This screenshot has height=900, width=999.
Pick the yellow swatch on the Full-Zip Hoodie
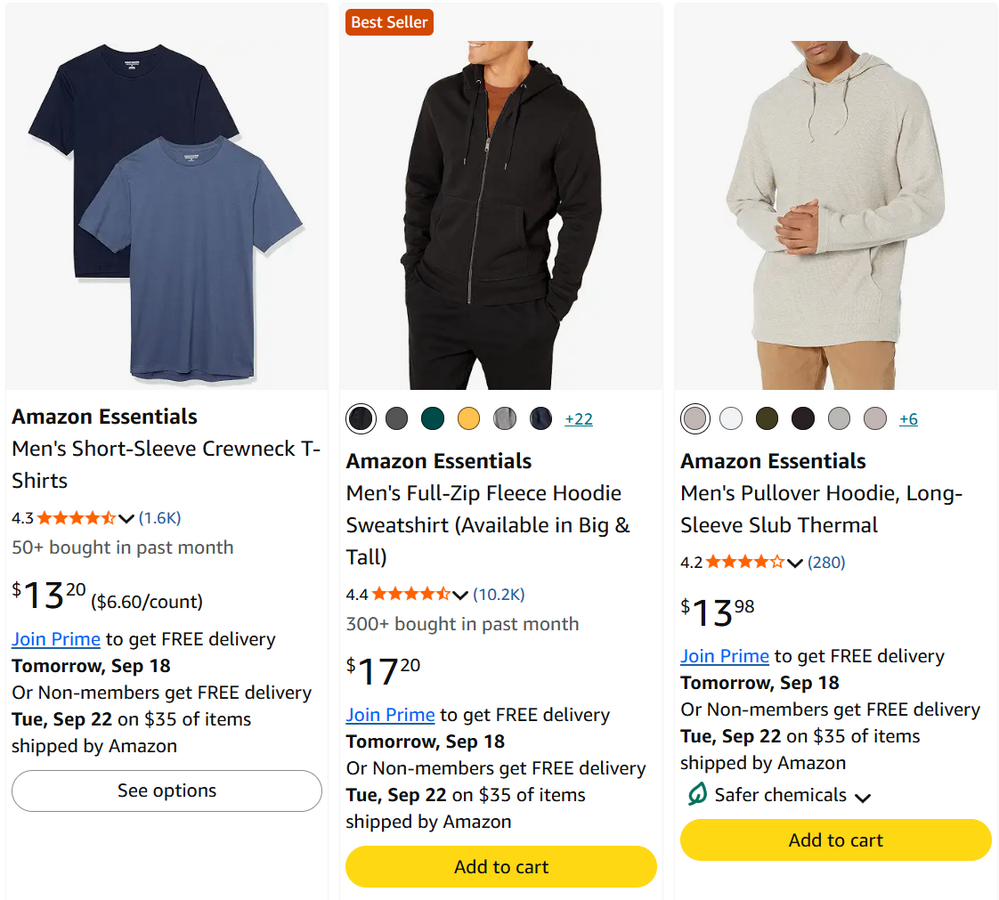[469, 419]
